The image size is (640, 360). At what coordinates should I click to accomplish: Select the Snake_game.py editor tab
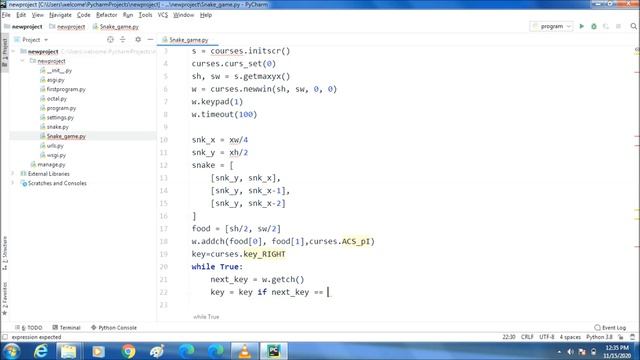[x=188, y=40]
